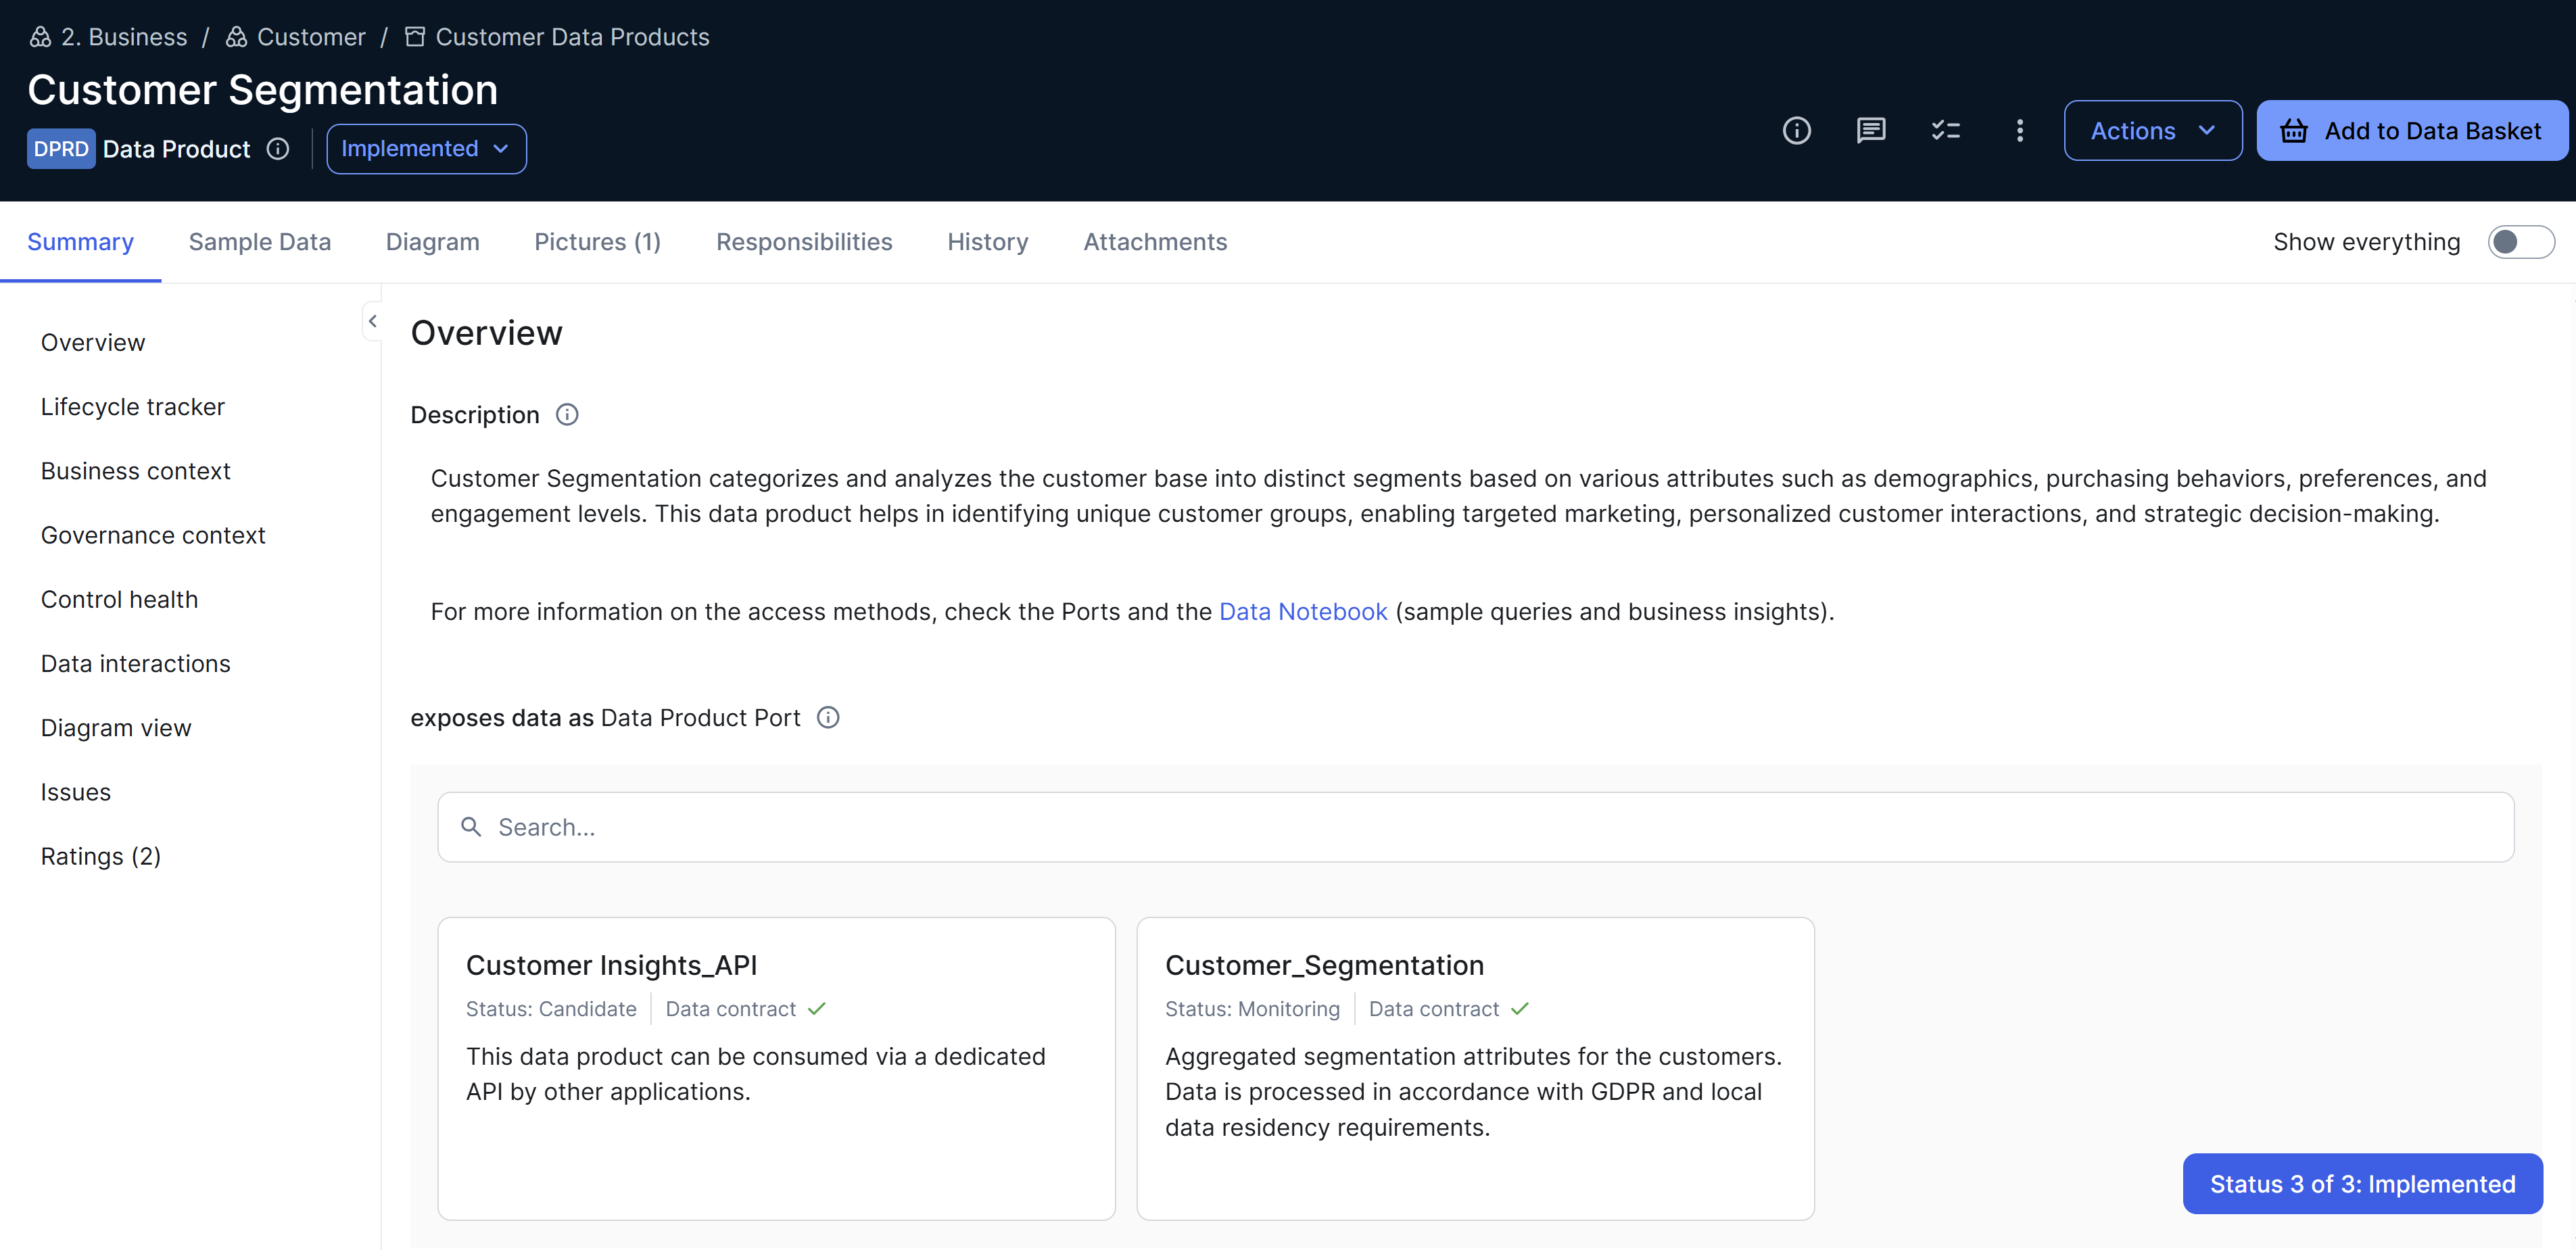This screenshot has width=2576, height=1250.
Task: Open the Pictures (1) tab
Action: 597,242
